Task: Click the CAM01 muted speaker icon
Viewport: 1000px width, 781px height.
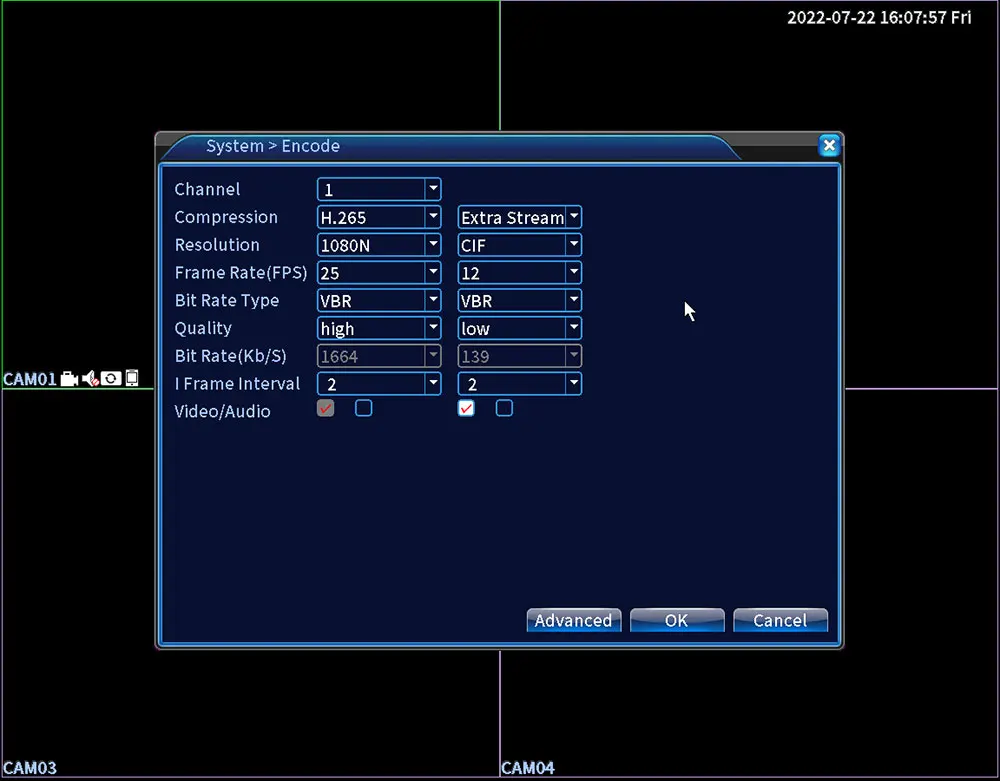Action: click(x=90, y=379)
